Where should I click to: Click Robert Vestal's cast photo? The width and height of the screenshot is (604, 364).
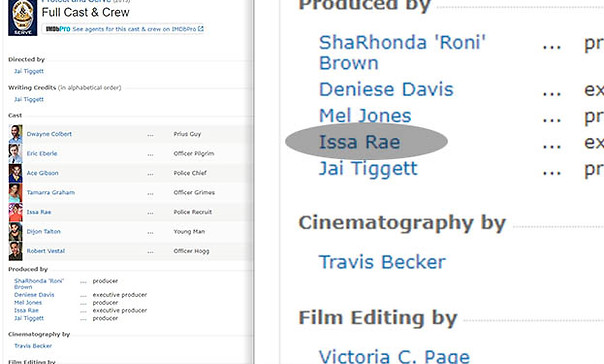(15, 251)
